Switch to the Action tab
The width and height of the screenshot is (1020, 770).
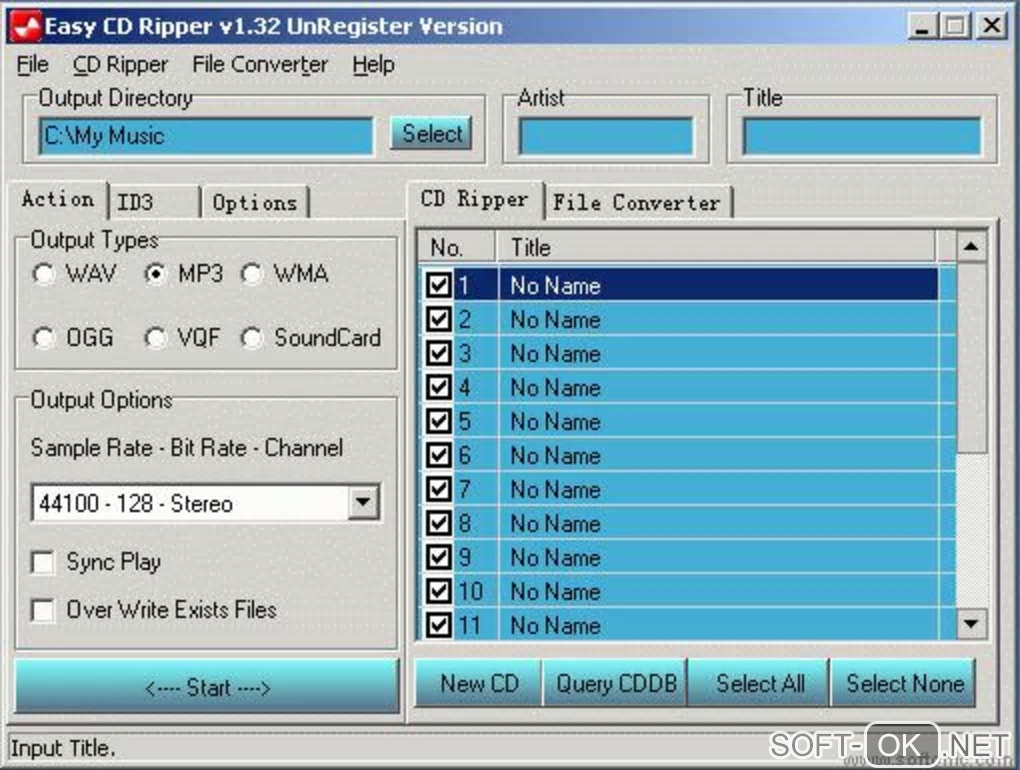58,199
